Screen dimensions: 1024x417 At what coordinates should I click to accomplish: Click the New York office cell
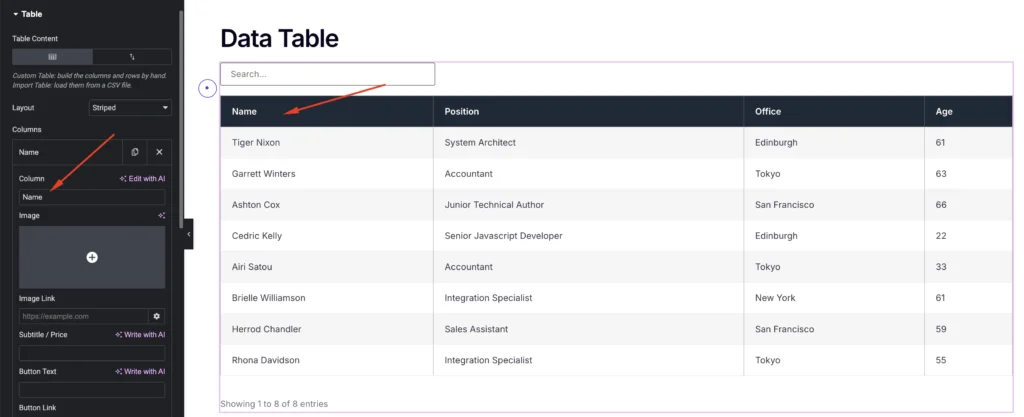834,298
